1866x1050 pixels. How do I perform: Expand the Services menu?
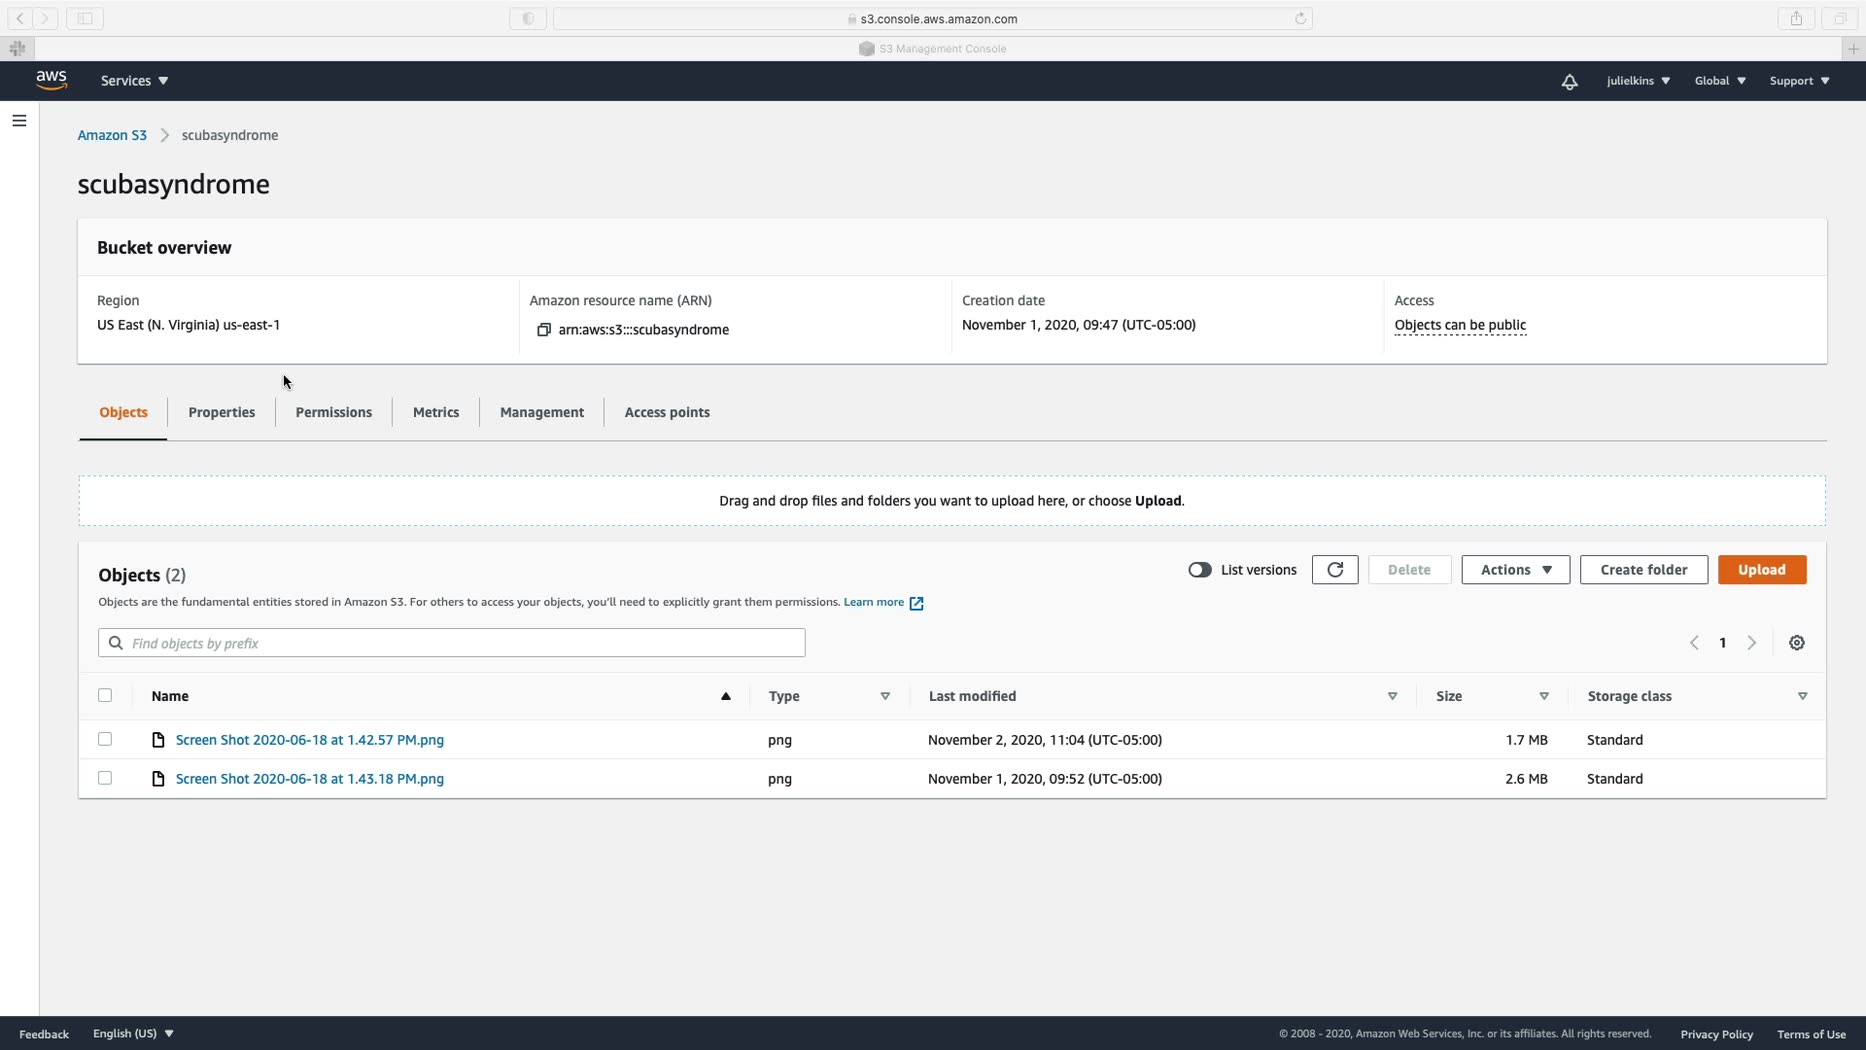click(x=134, y=81)
